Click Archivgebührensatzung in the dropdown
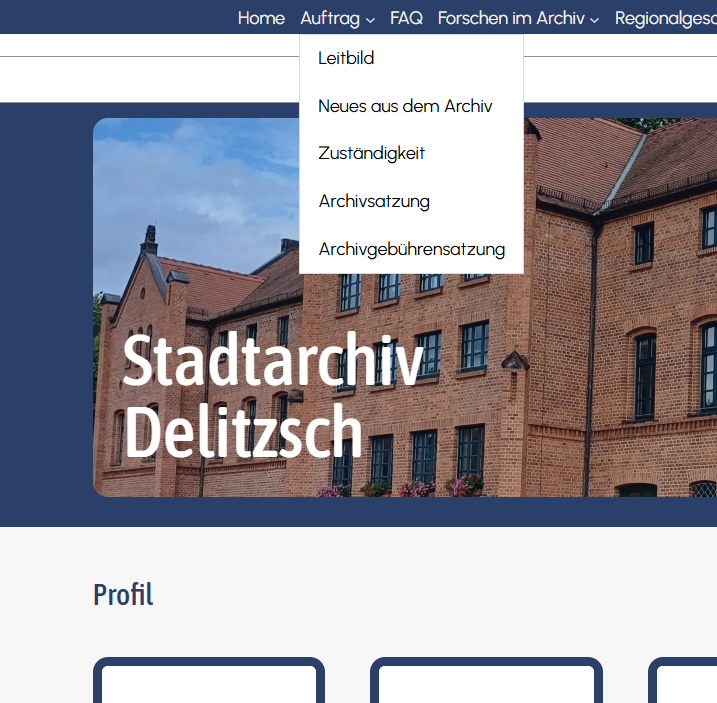The image size is (717, 703). tap(411, 249)
